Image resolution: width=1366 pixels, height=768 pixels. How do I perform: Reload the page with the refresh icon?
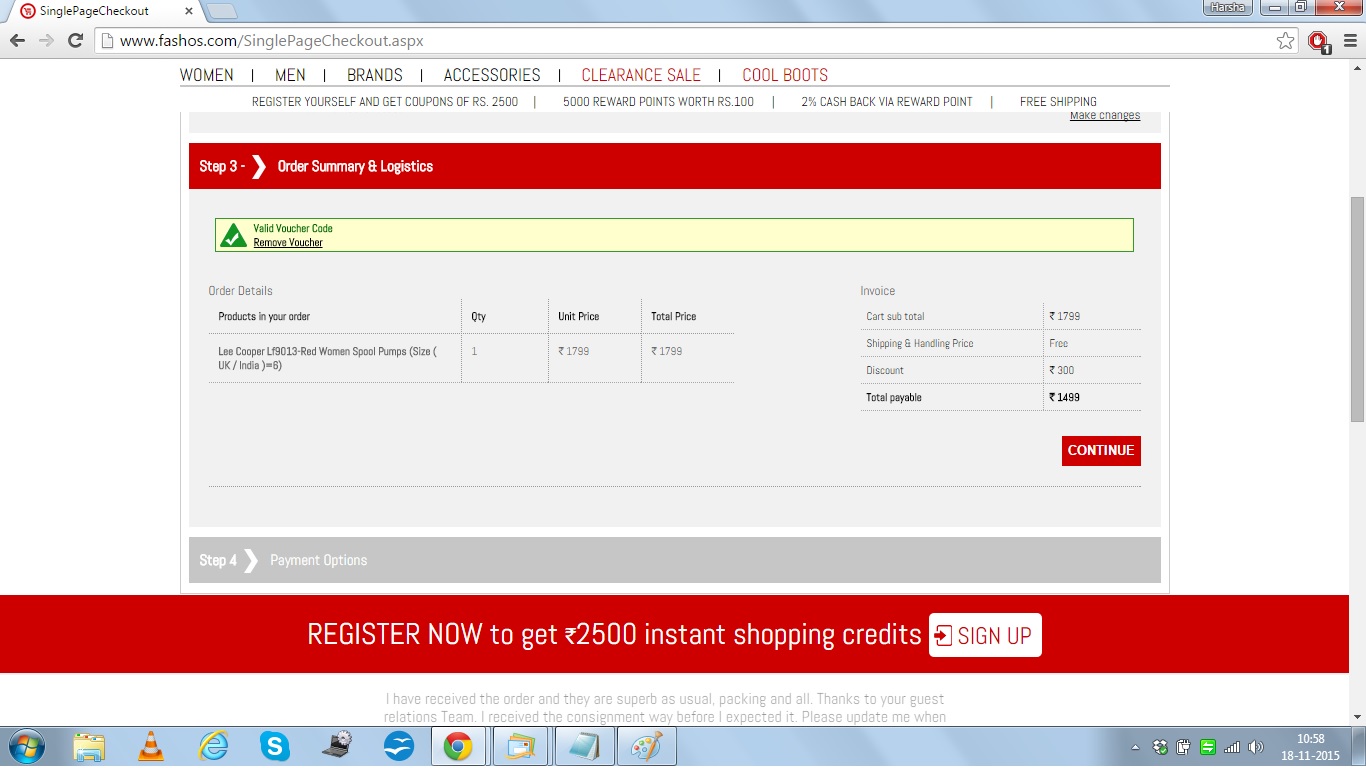point(75,41)
